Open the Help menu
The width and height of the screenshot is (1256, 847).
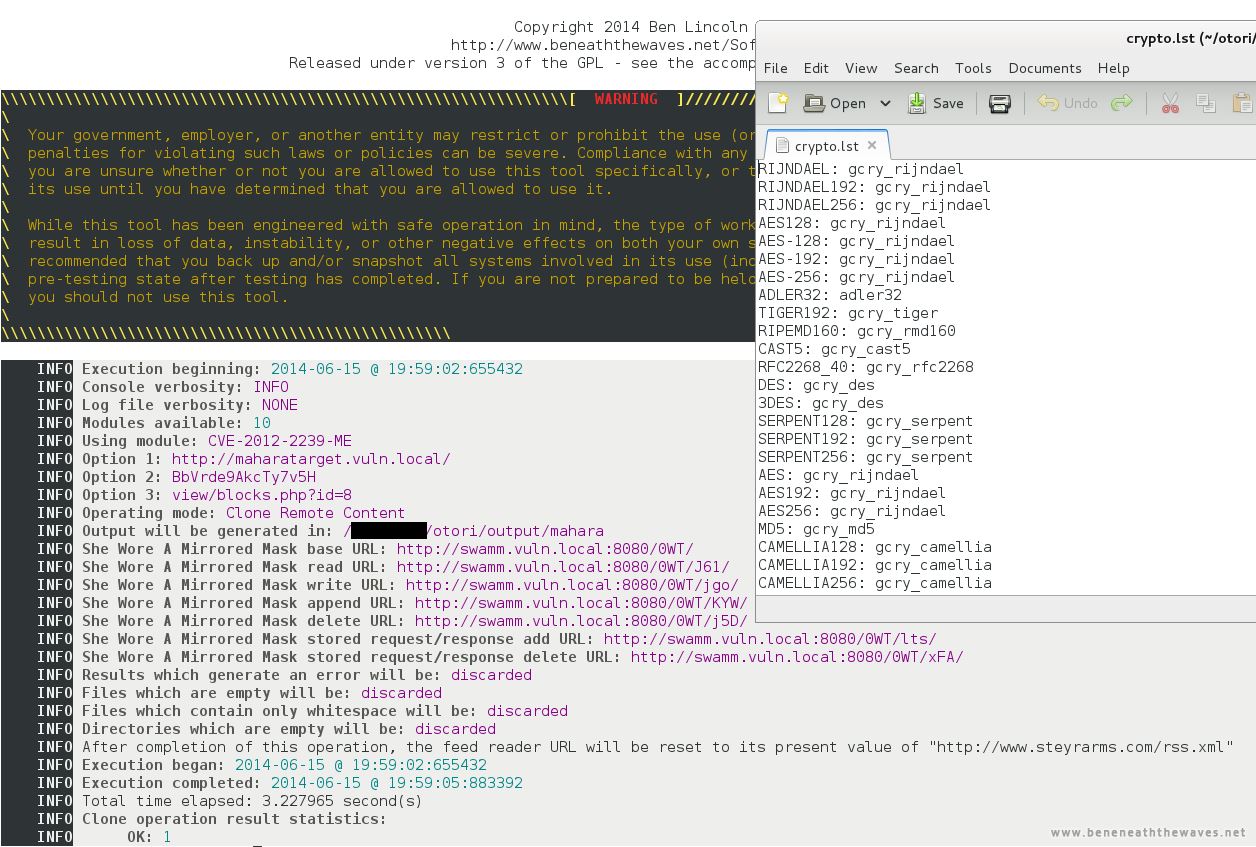tap(1113, 68)
